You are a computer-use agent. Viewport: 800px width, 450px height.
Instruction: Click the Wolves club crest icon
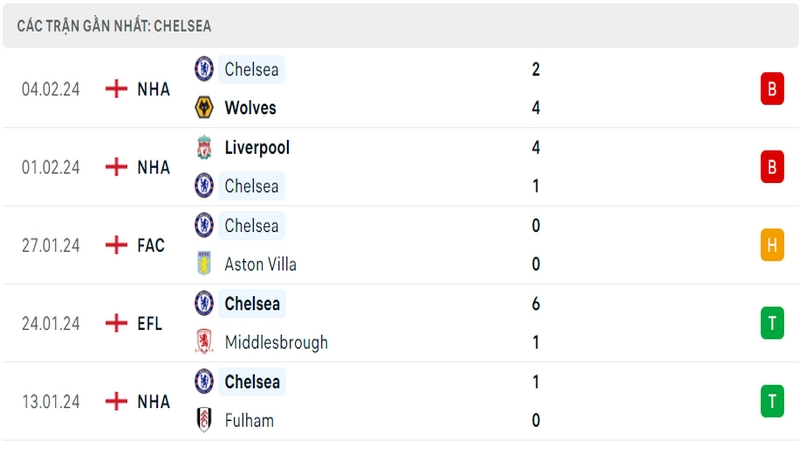pyautogui.click(x=204, y=108)
